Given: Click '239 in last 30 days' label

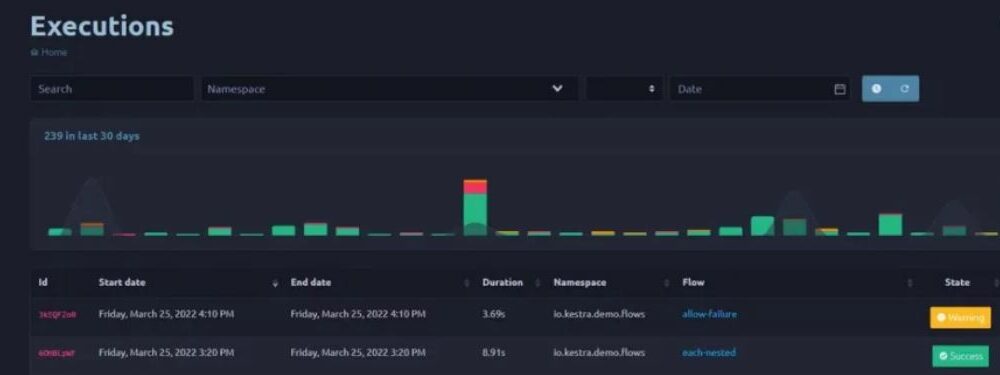Looking at the screenshot, I should tap(92, 136).
